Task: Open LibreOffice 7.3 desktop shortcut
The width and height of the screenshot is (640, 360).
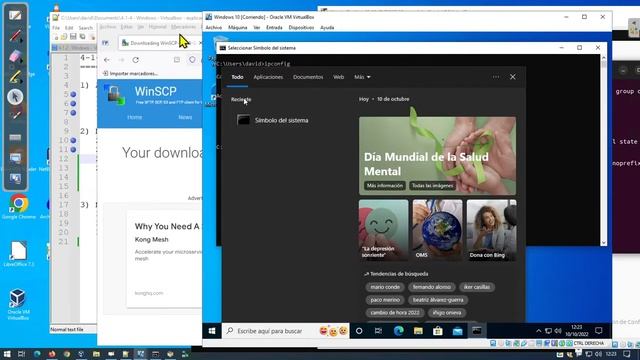Action: tap(19, 254)
